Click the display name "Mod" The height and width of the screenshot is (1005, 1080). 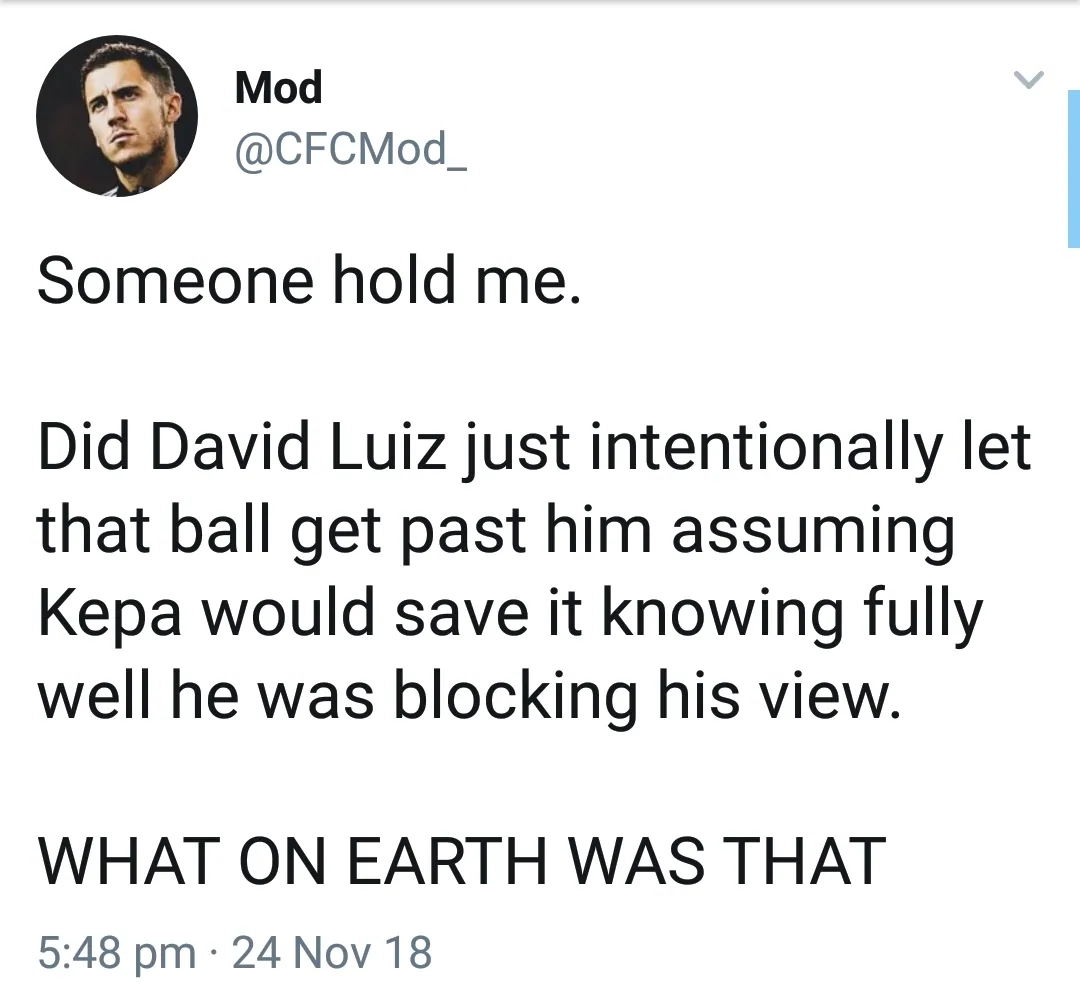(279, 88)
